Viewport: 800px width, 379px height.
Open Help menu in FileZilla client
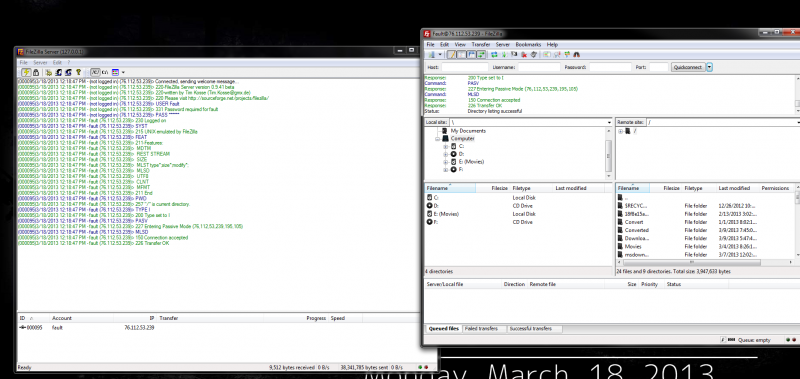552,44
